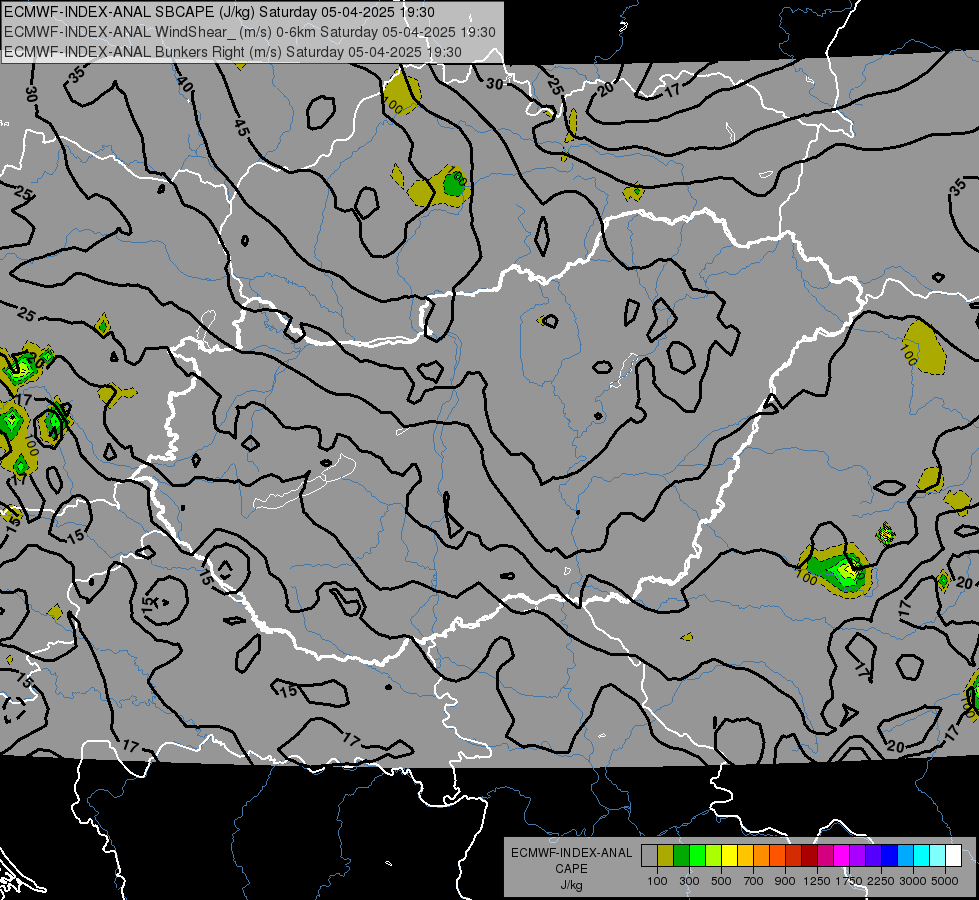Image resolution: width=979 pixels, height=900 pixels.
Task: Pick the purple legend swatch
Action: pos(857,855)
